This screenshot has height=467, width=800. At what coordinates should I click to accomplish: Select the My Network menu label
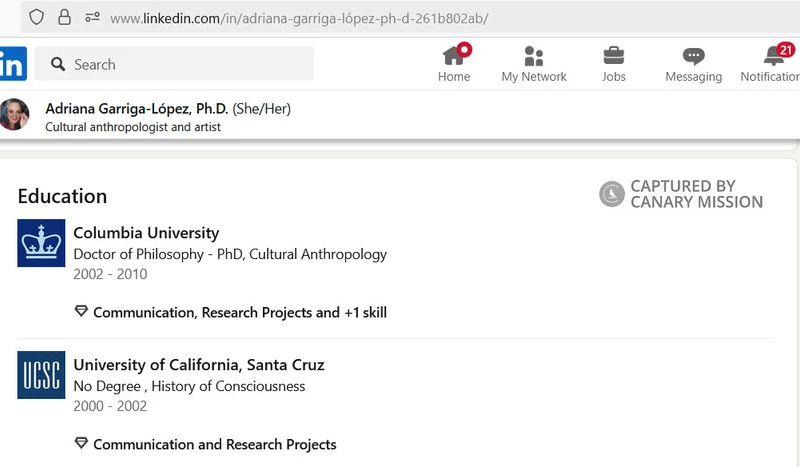tap(534, 77)
